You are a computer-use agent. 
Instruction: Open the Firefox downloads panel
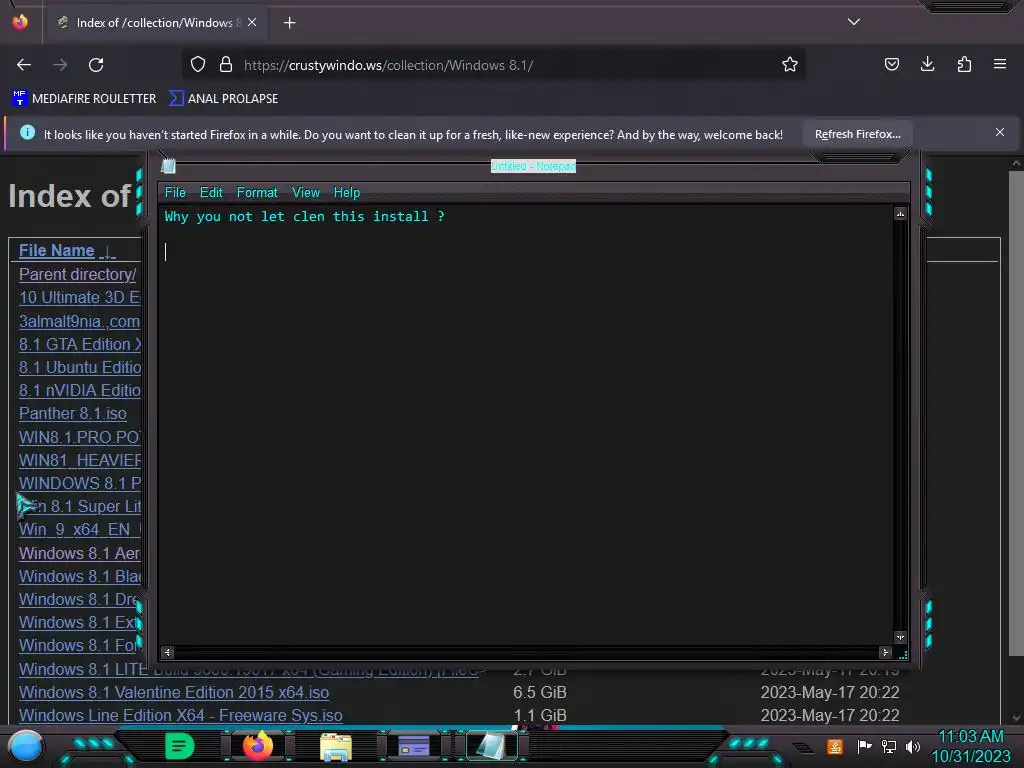click(927, 64)
